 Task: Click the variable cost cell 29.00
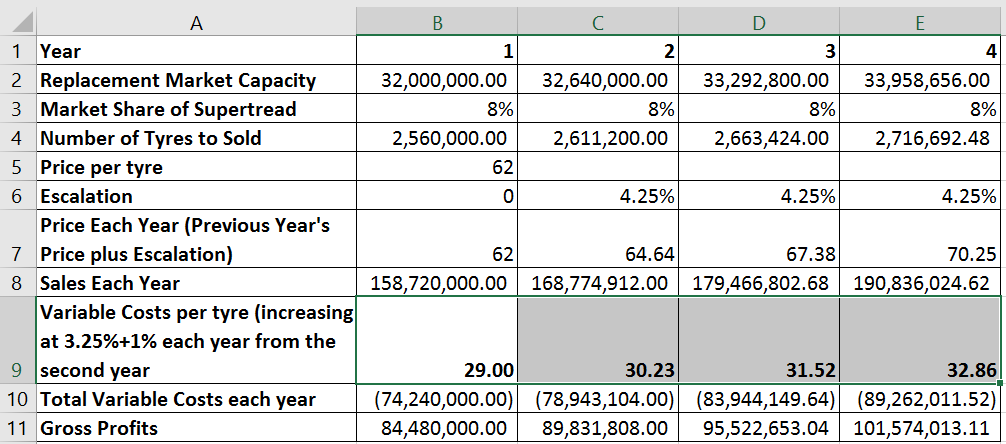436,371
